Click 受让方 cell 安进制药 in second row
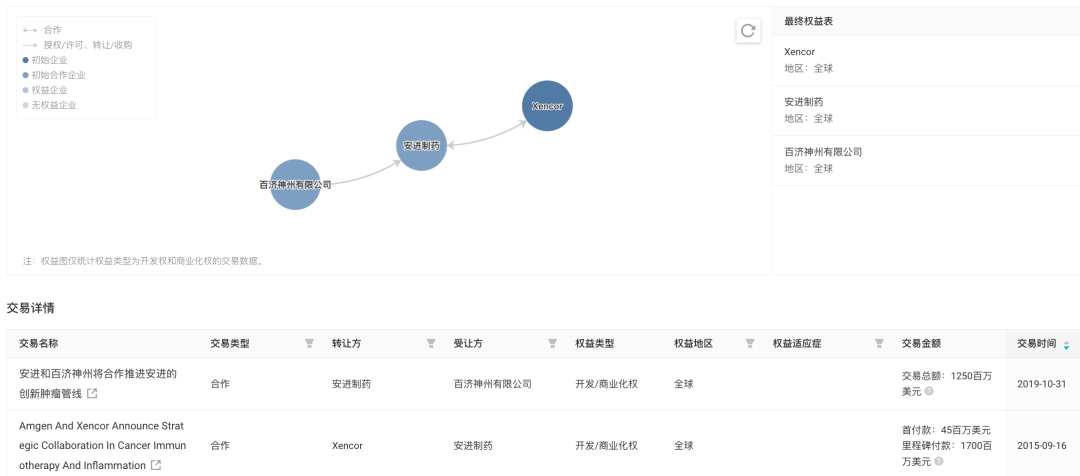Viewport: 1080px width, 476px height. click(x=473, y=446)
